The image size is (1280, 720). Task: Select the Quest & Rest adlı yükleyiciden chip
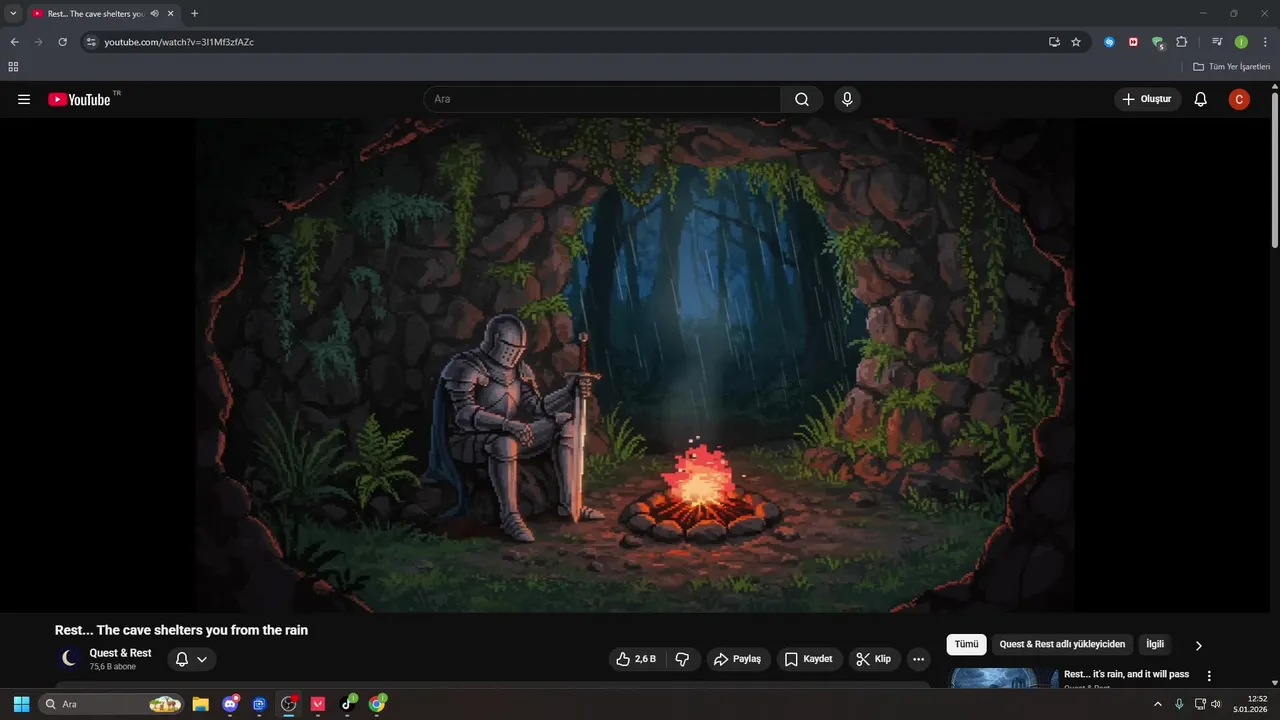click(1062, 644)
